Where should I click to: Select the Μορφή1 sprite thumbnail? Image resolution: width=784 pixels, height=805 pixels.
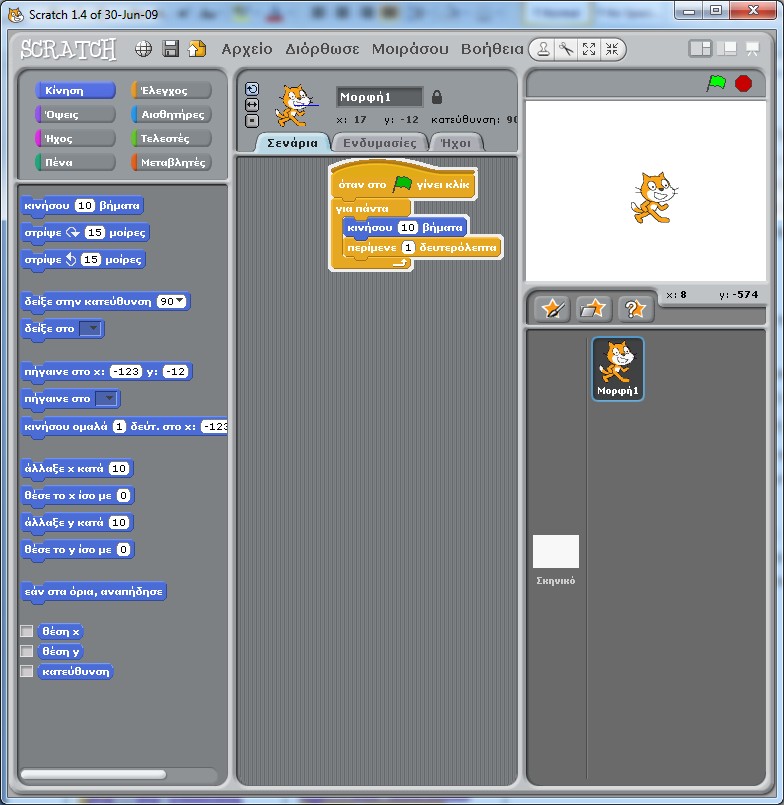click(x=618, y=369)
